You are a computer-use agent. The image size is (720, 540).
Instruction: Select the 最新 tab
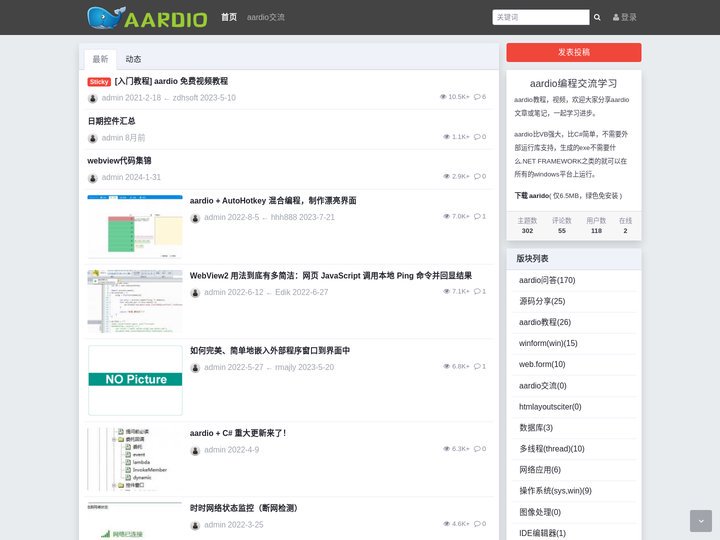pos(100,59)
